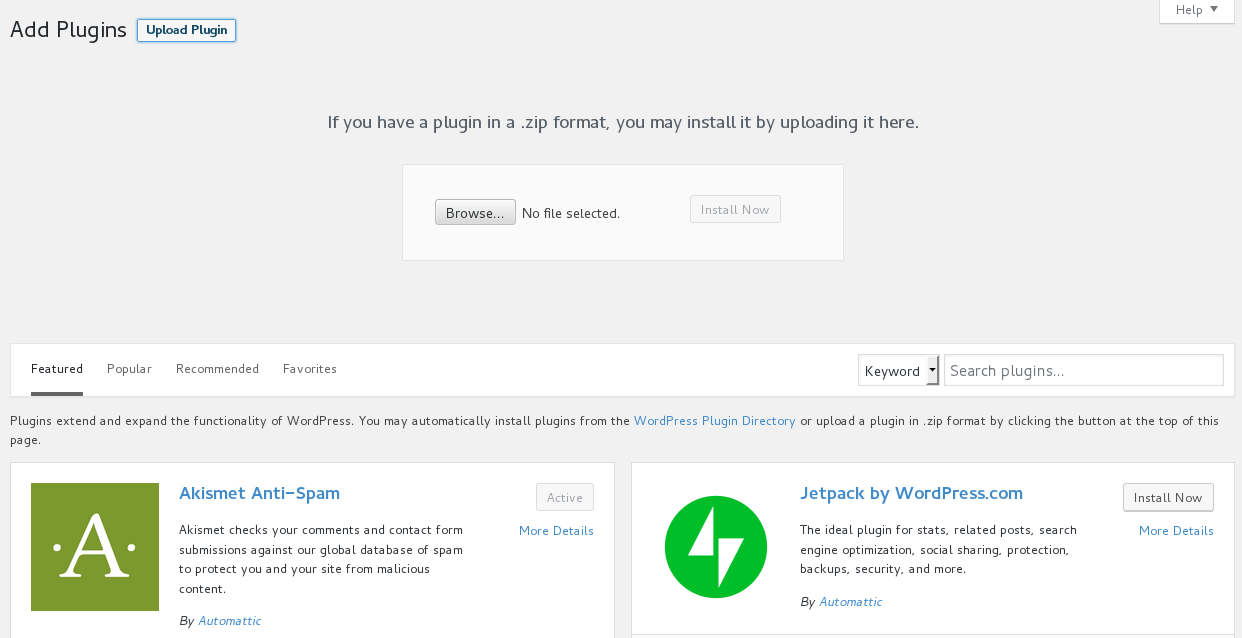This screenshot has height=638, width=1242.
Task: Click the Automattic link under Jetpack
Action: tap(850, 601)
